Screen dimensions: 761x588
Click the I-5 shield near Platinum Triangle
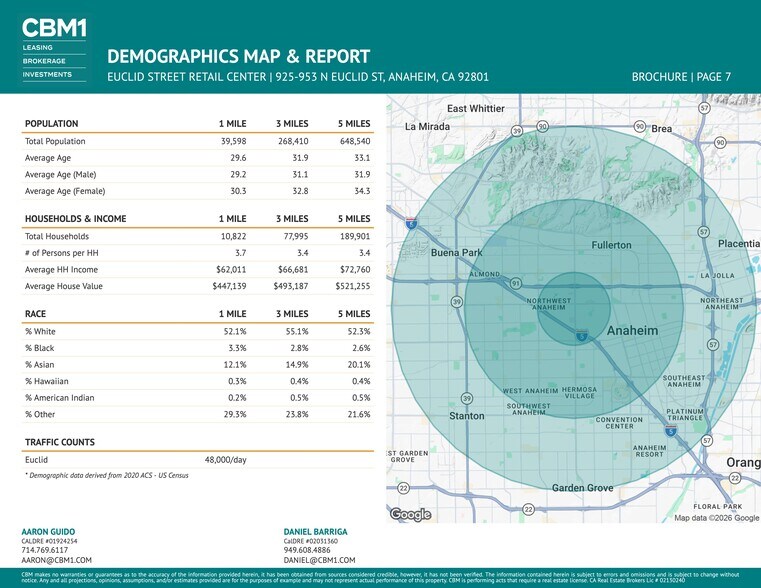[x=671, y=430]
